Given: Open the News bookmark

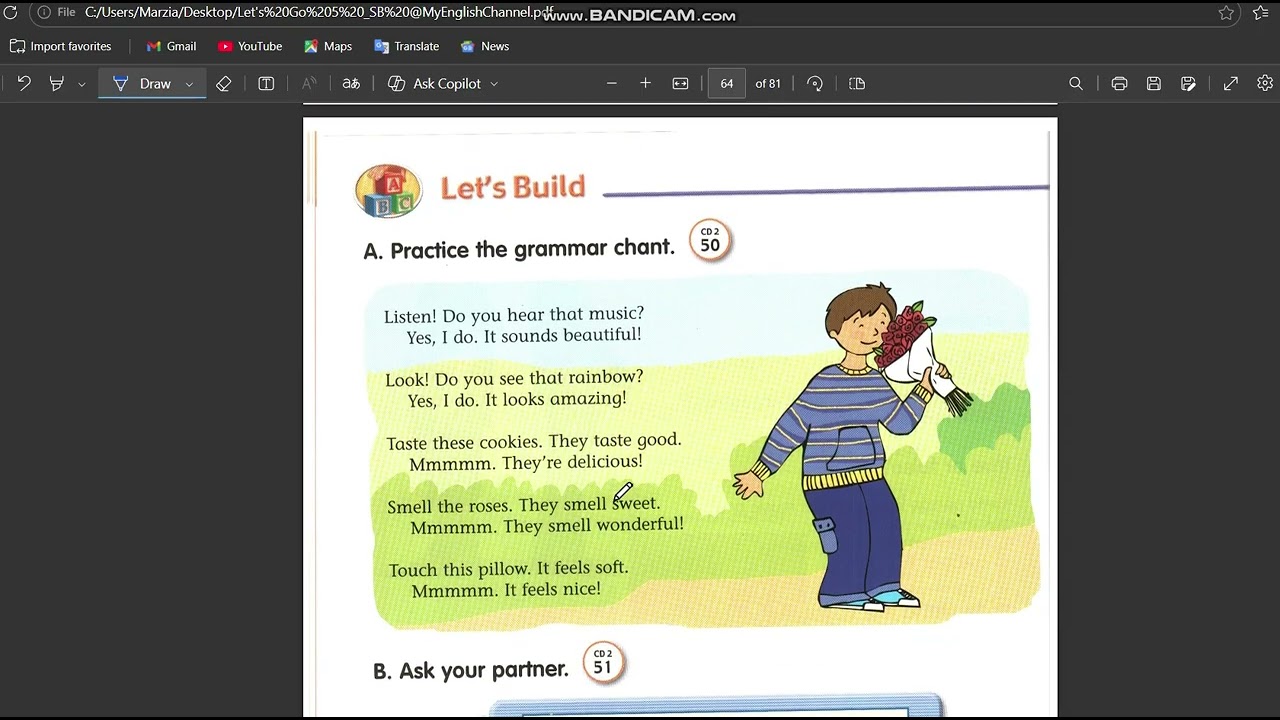Looking at the screenshot, I should pyautogui.click(x=485, y=46).
